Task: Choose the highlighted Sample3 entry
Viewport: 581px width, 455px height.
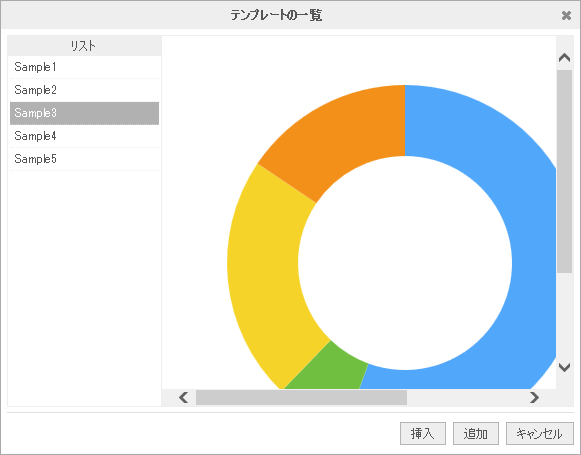Action: 84,113
